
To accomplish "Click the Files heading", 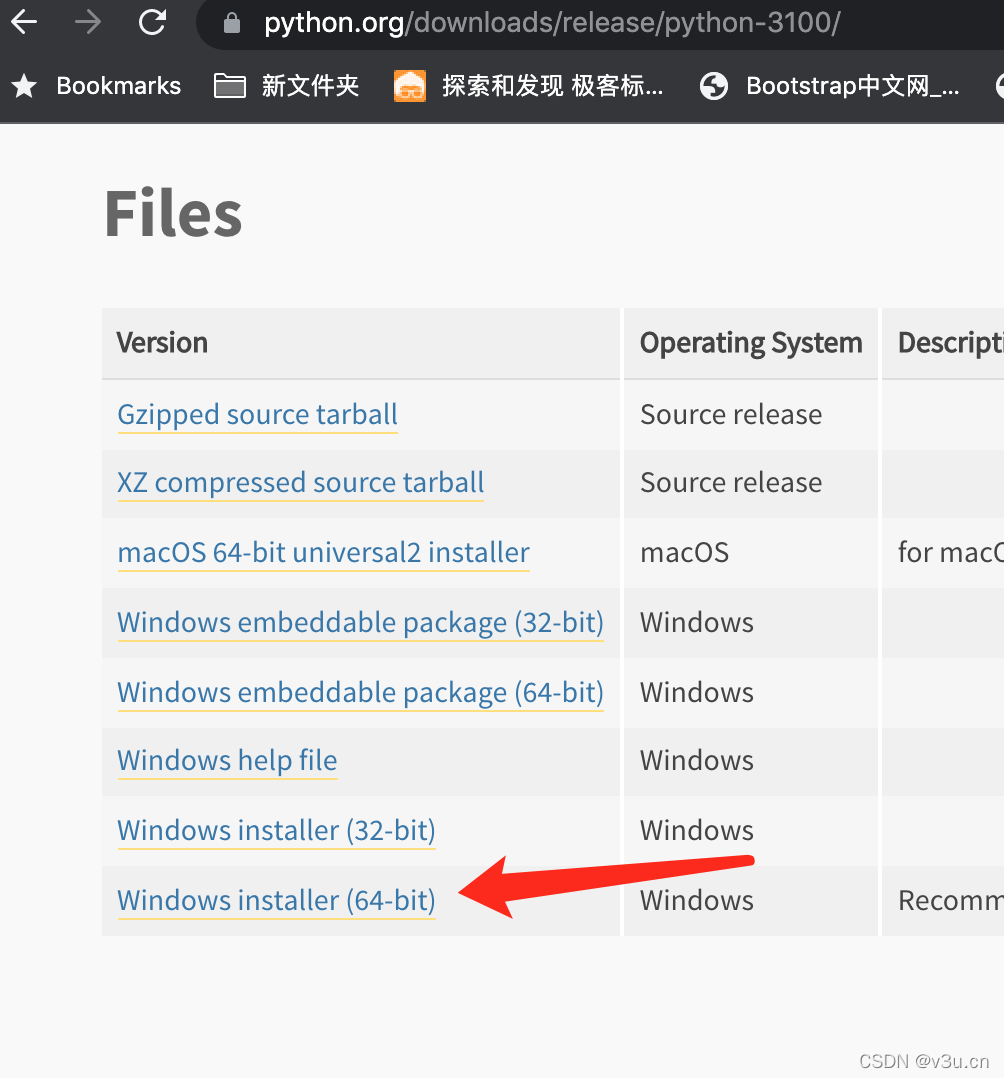I will click(173, 214).
